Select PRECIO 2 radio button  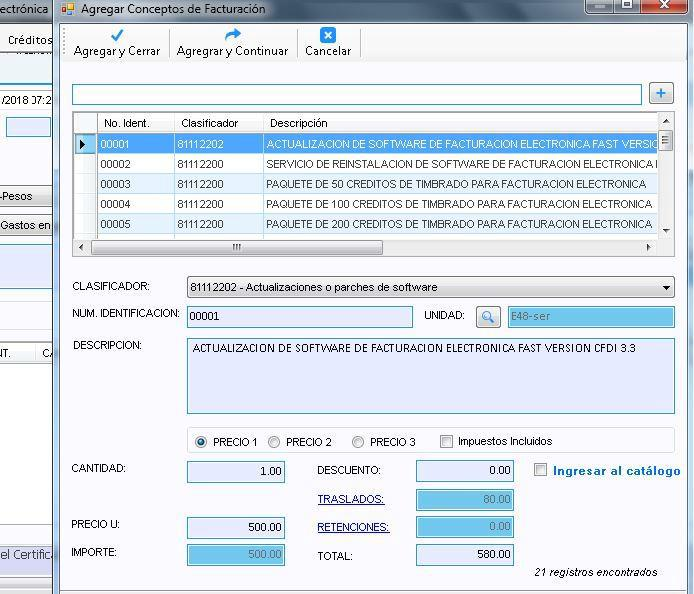click(274, 442)
